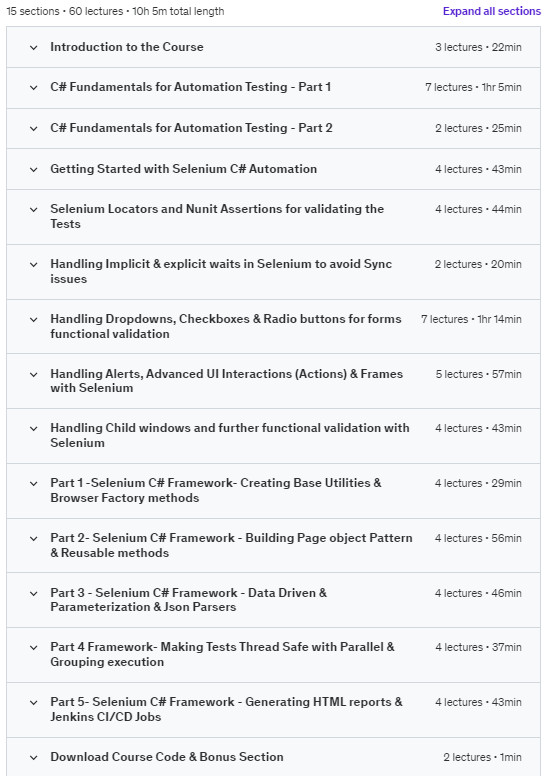Viewport: 544px width, 776px height.
Task: Expand Download Course Code & Bonus chevron
Action: (x=34, y=757)
